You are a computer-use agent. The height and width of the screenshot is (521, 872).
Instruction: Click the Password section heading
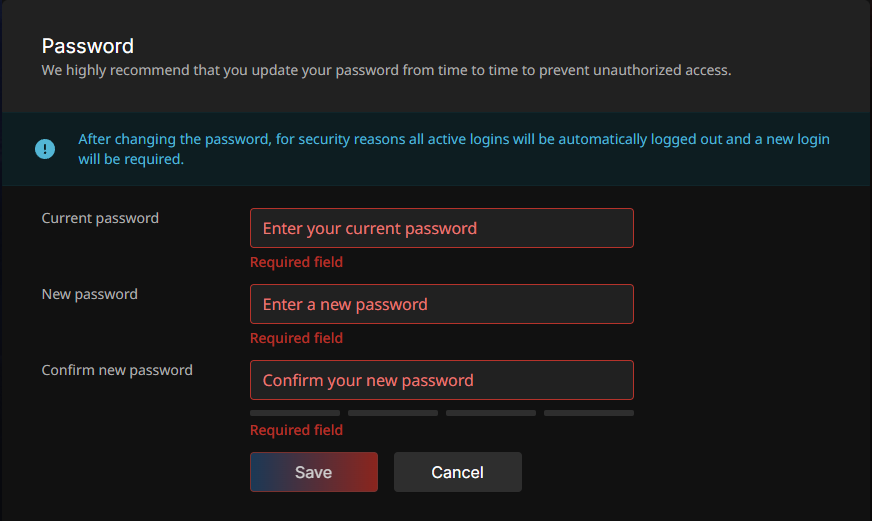[88, 46]
